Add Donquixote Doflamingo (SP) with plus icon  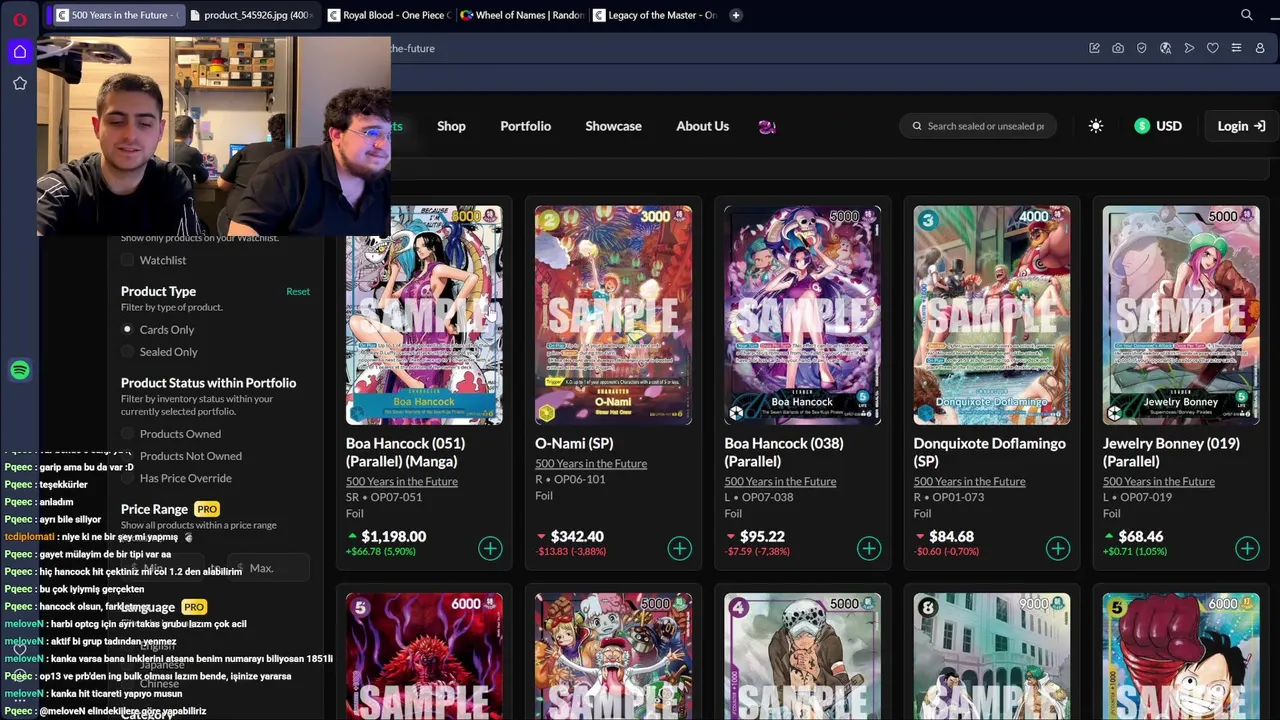(x=1058, y=548)
